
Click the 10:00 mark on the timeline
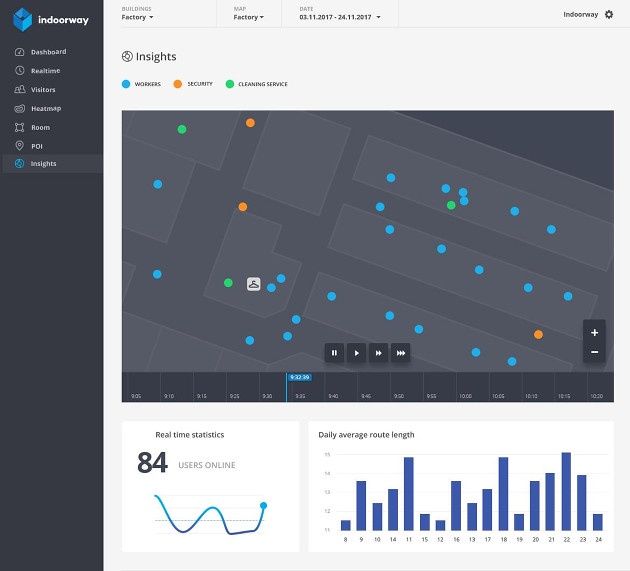click(465, 396)
